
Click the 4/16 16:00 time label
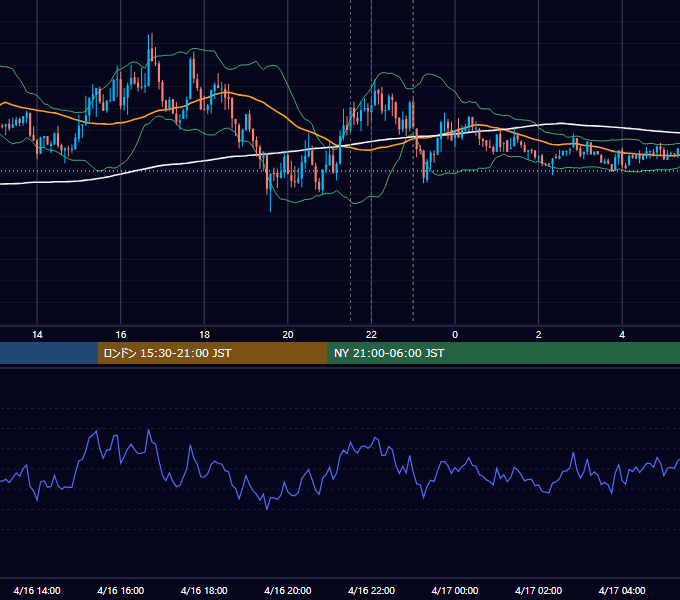click(121, 590)
